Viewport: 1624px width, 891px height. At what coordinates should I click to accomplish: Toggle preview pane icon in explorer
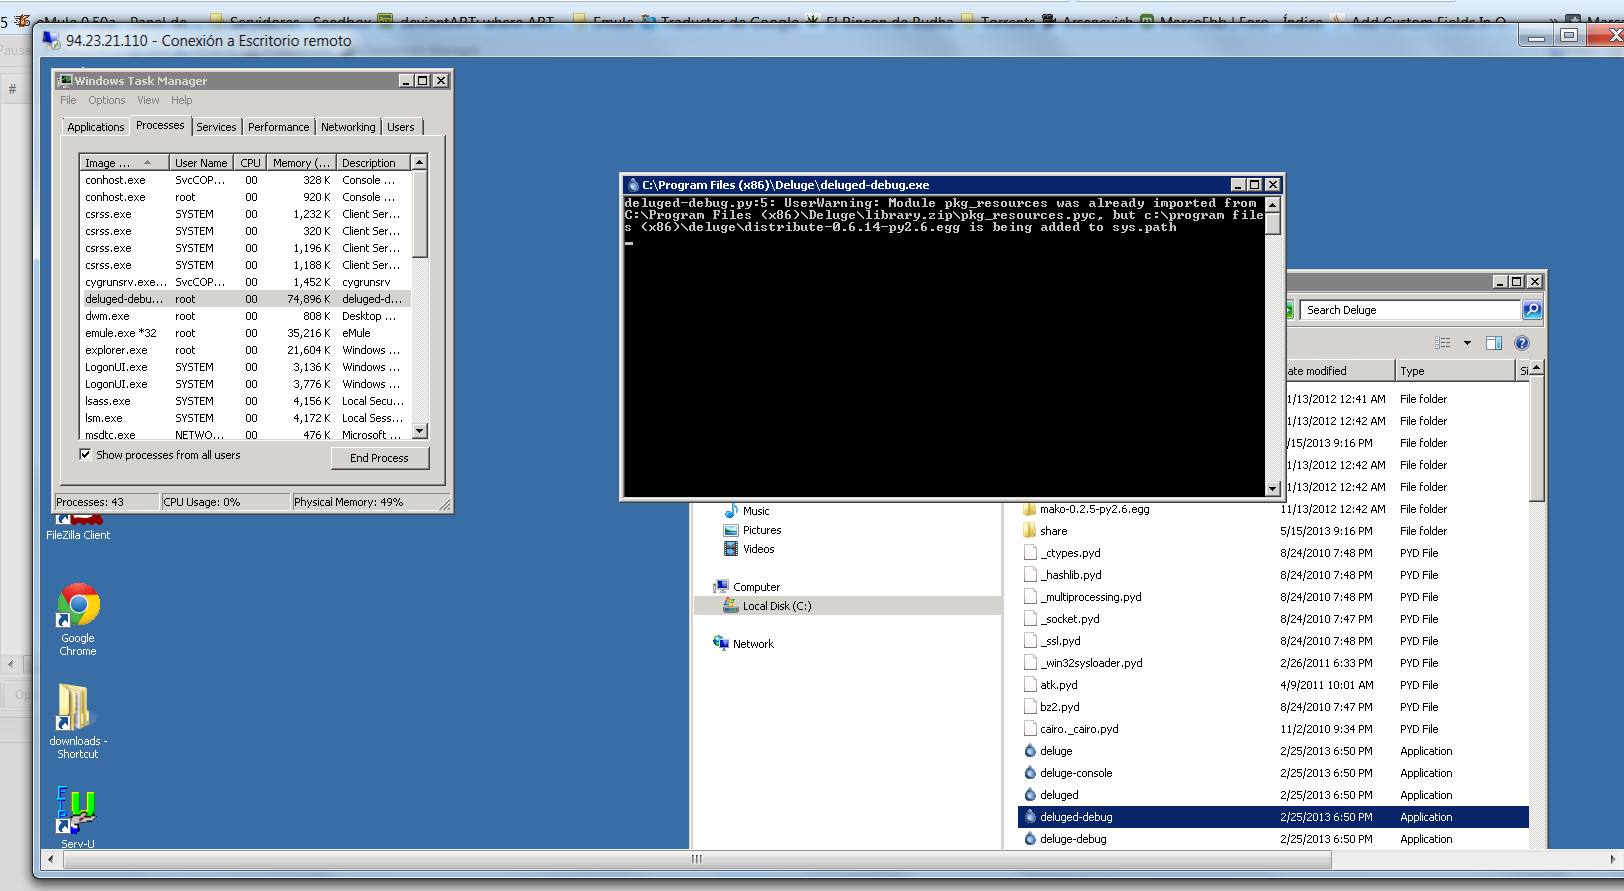tap(1494, 343)
